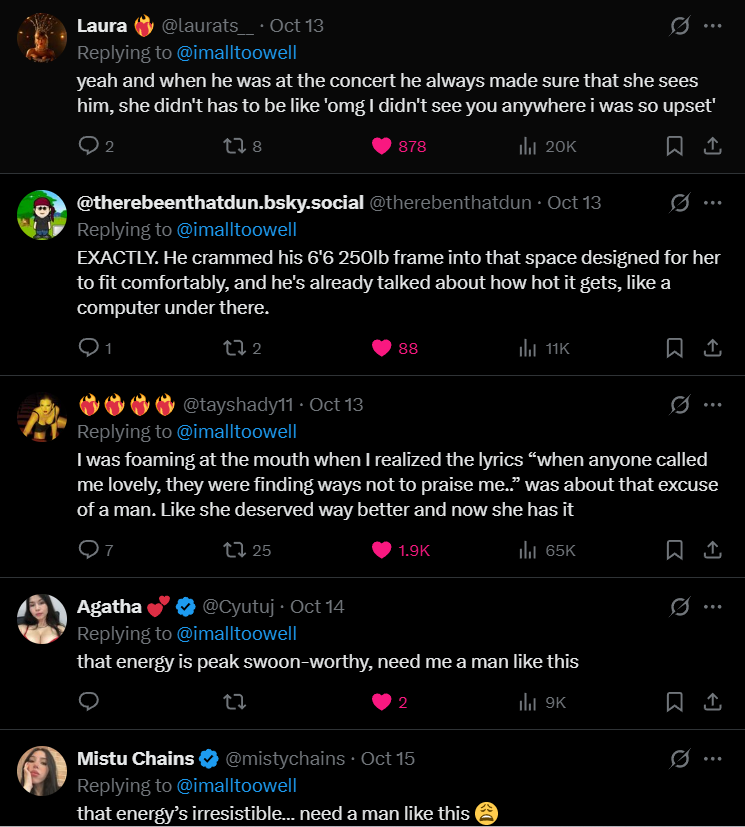Click Grok icon on therebenthatdun tweet
This screenshot has width=745, height=827.
click(x=679, y=203)
